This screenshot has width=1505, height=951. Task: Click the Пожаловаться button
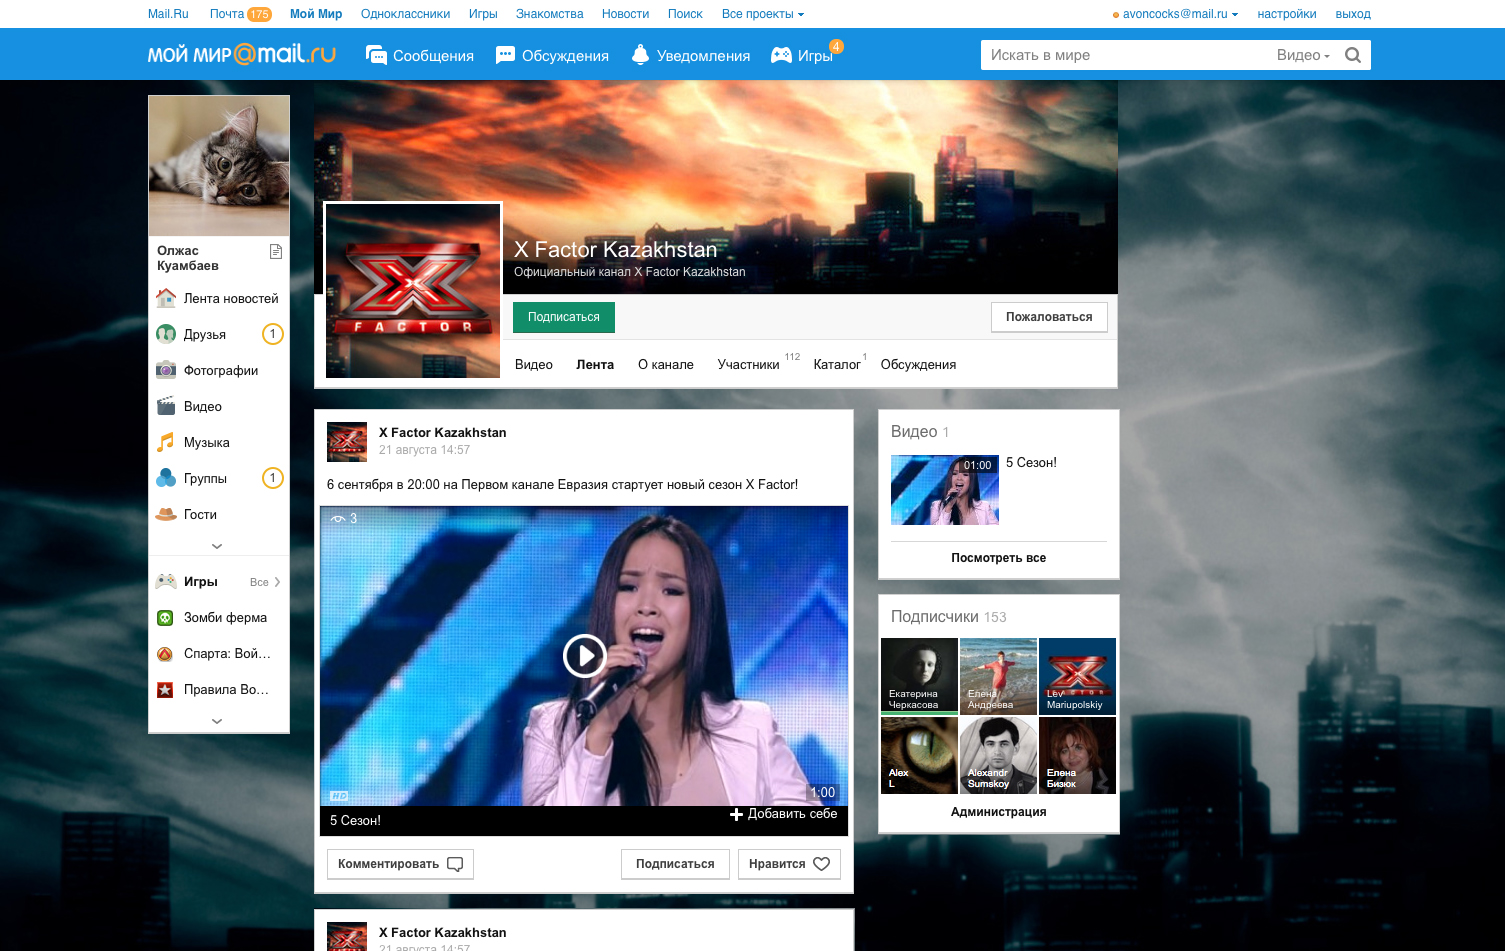1049,317
